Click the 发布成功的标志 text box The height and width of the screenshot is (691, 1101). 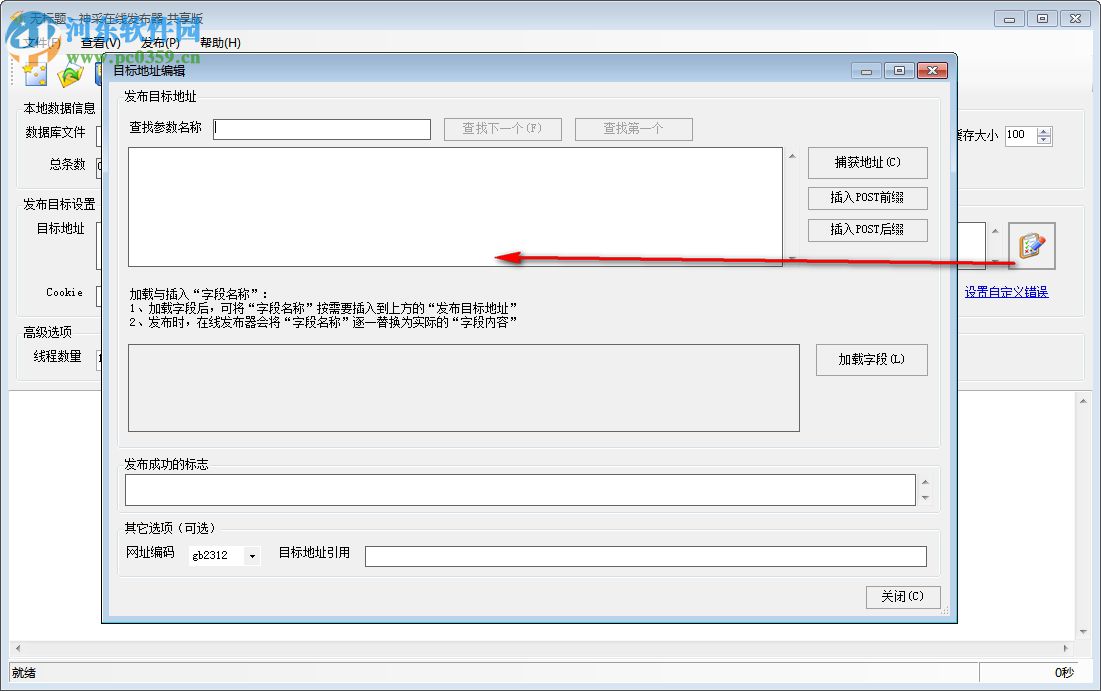[520, 490]
